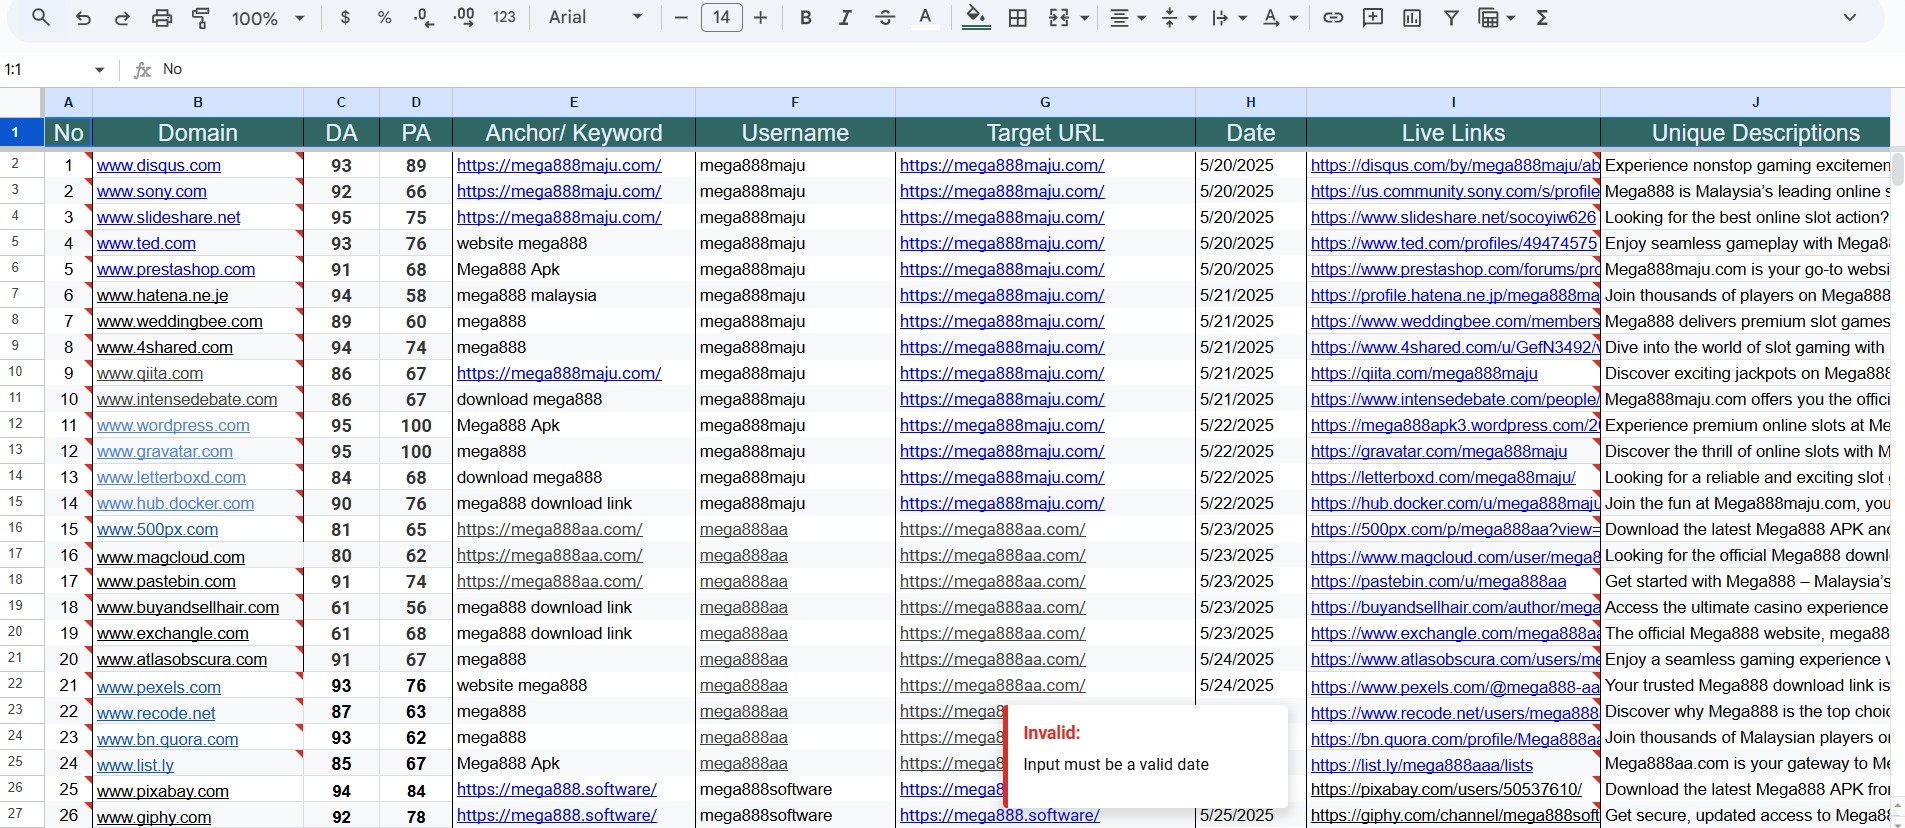Viewport: 1905px width, 828px height.
Task: Decrease decimal places
Action: pyautogui.click(x=424, y=18)
